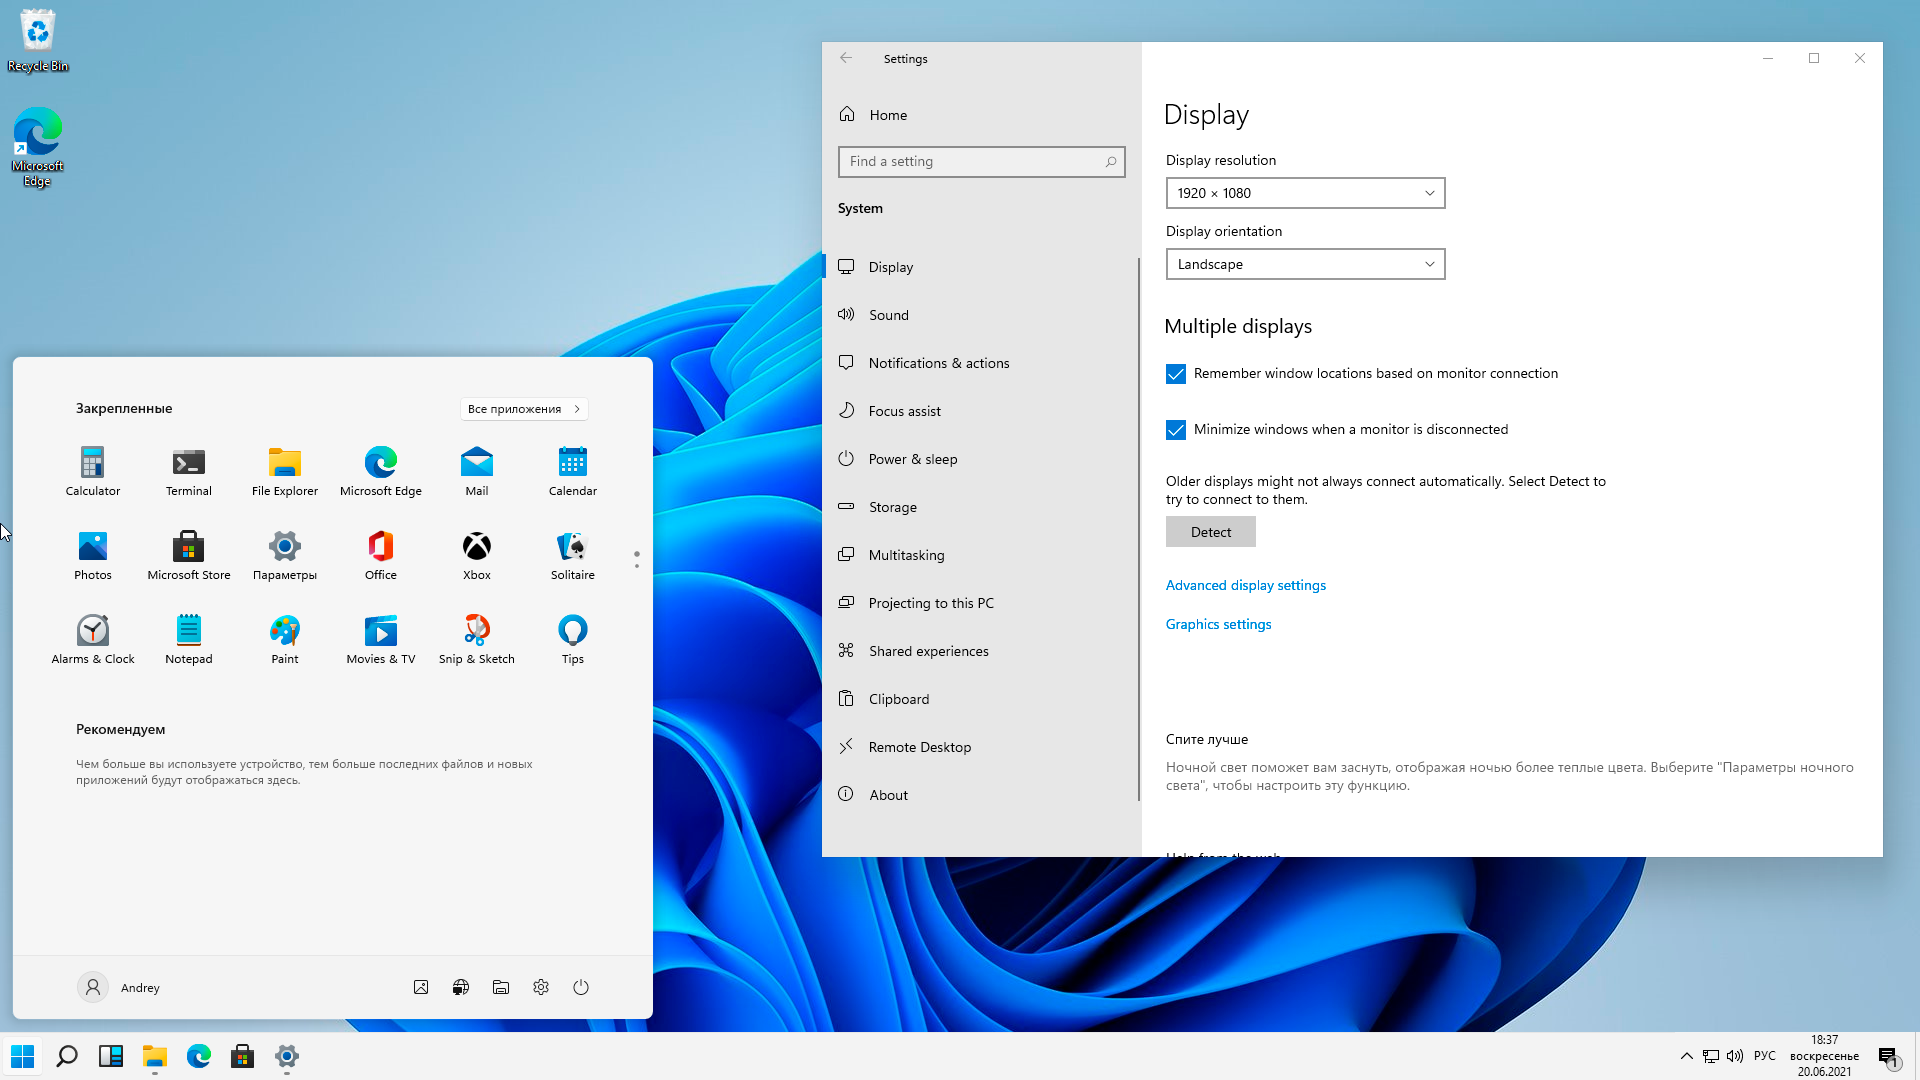Expand all apps list via Все приложения
Screen dimensions: 1920x1080
coord(523,409)
